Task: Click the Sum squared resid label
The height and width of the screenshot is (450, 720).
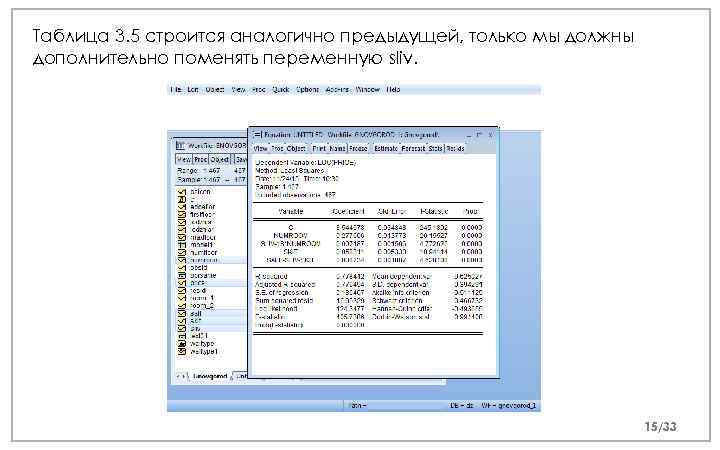Action: (x=284, y=300)
